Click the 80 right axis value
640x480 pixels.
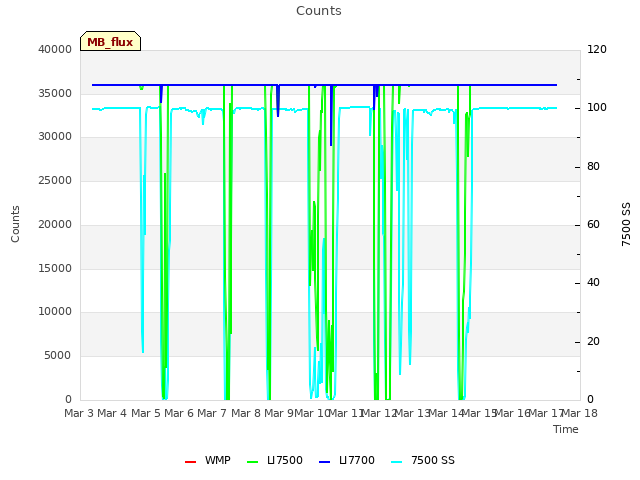coord(593,167)
